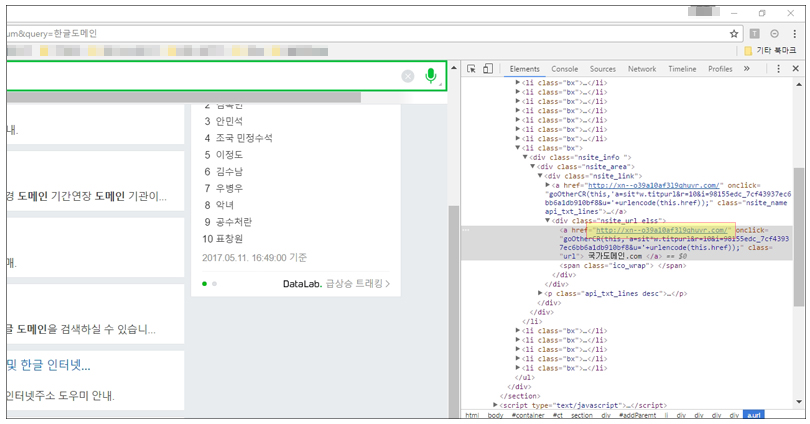810x424 pixels.
Task: Click the DevTools vertical scrollbar thumb
Action: [799, 235]
